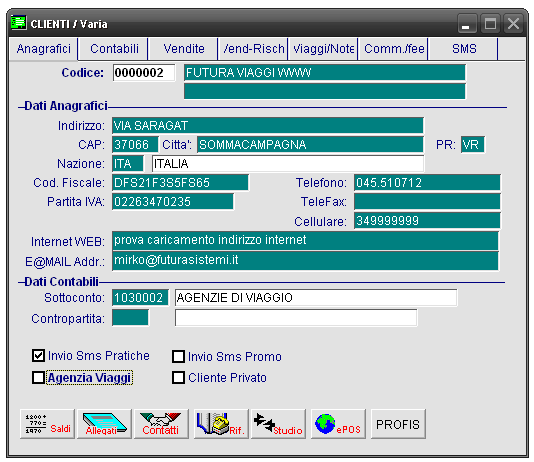Click the Telefono field 045.510712
Image resolution: width=534 pixels, height=462 pixels.
(427, 183)
